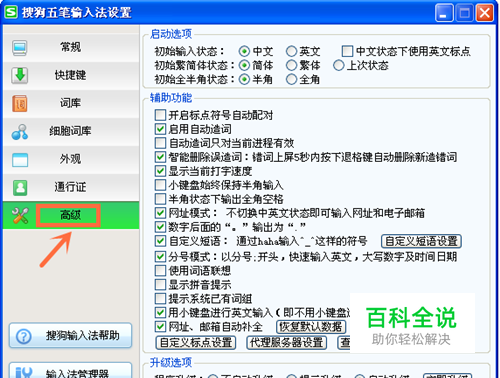Open 代理服务器设置 button
Screen dimensions: 500x378
[x=287, y=343]
